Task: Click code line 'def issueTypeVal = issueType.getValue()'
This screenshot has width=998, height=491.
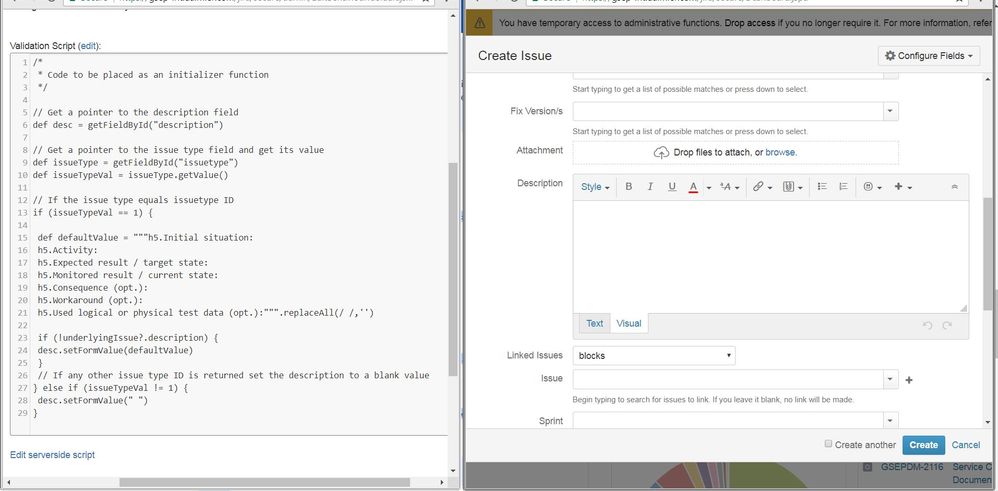Action: [x=130, y=175]
